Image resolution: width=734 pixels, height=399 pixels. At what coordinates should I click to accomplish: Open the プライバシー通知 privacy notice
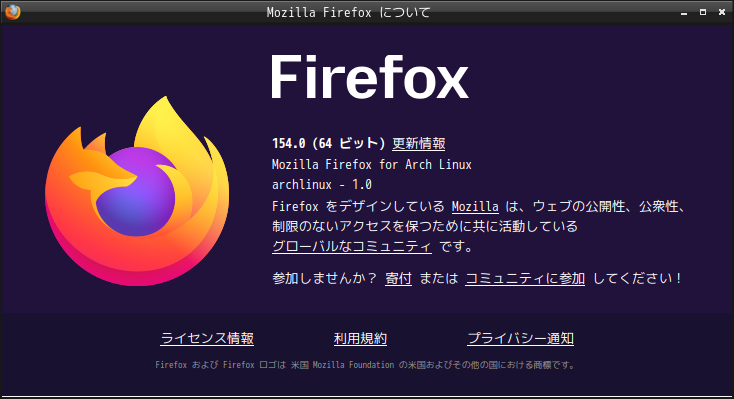tap(521, 338)
